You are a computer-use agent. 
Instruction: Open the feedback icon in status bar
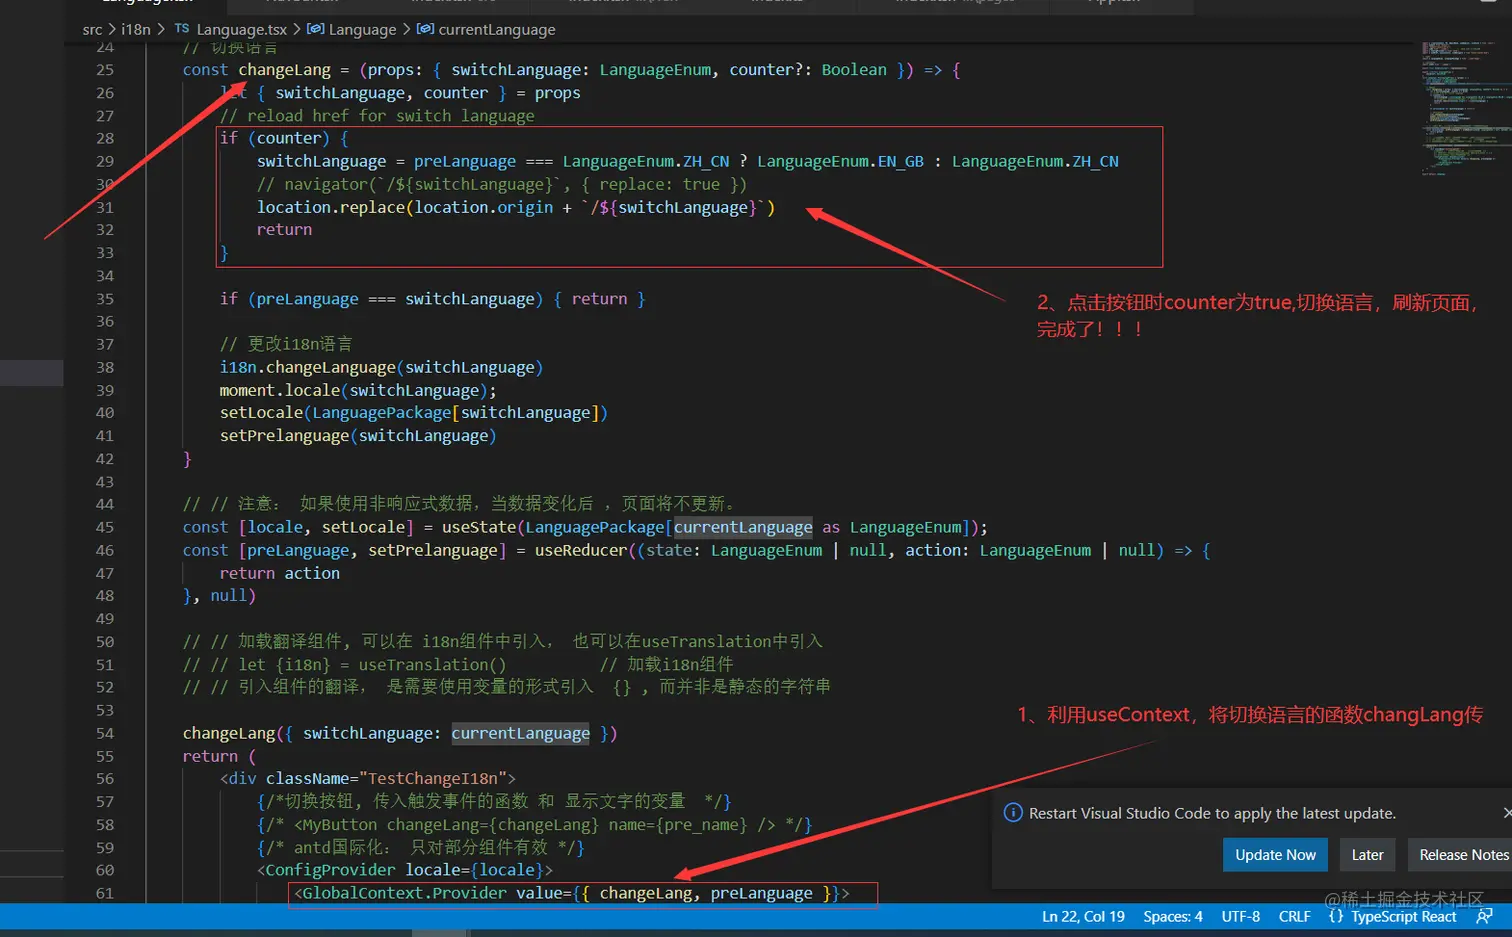(x=1484, y=916)
